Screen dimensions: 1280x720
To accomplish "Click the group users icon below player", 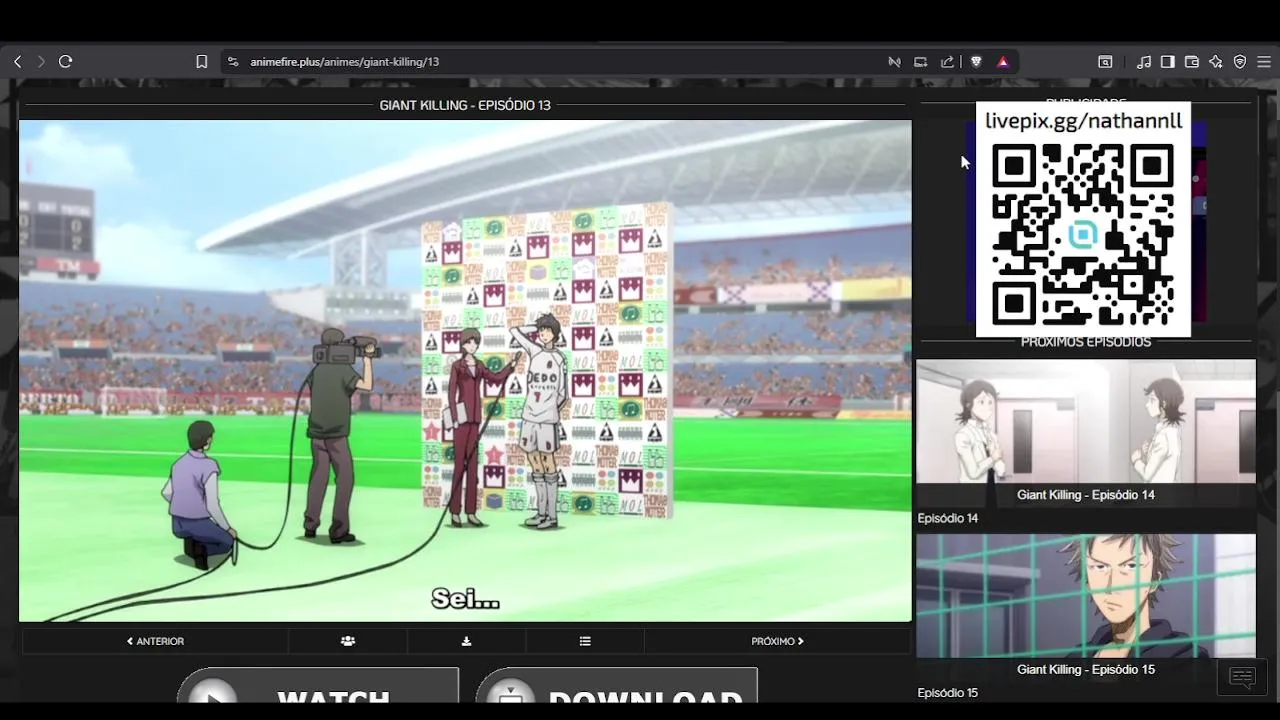I will (348, 641).
